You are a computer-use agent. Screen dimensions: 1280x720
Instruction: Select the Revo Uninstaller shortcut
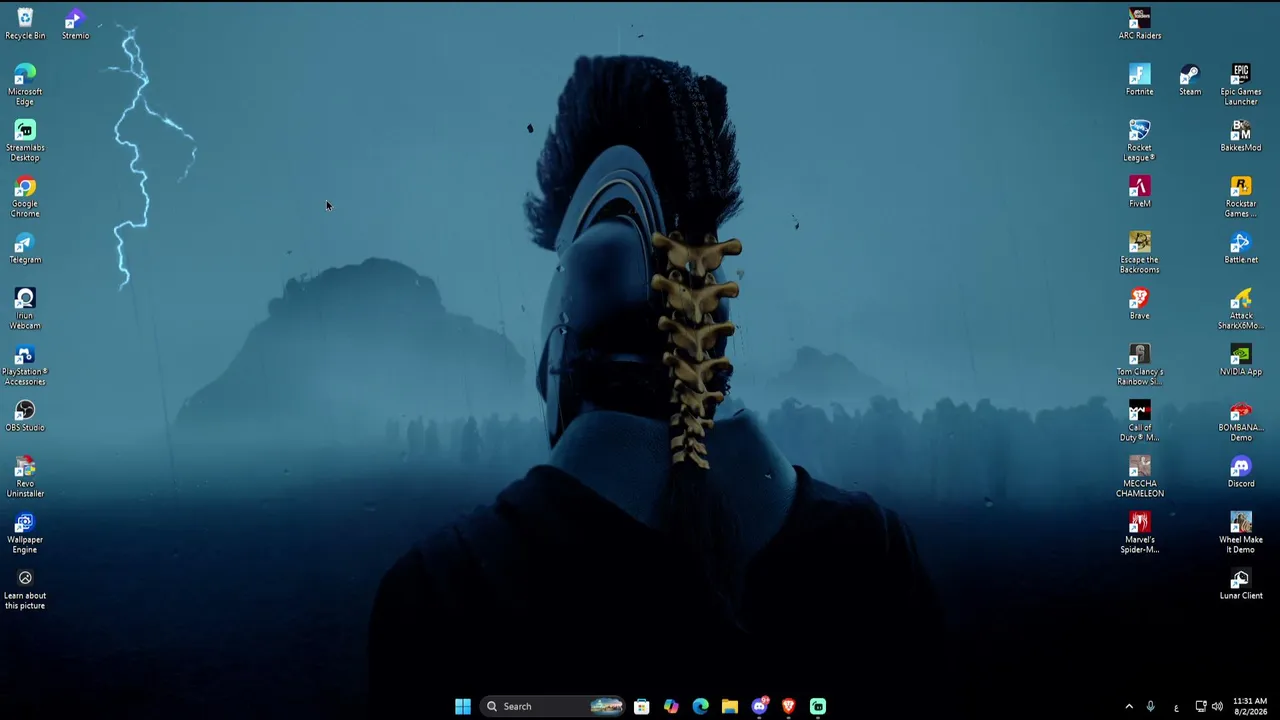[25, 477]
